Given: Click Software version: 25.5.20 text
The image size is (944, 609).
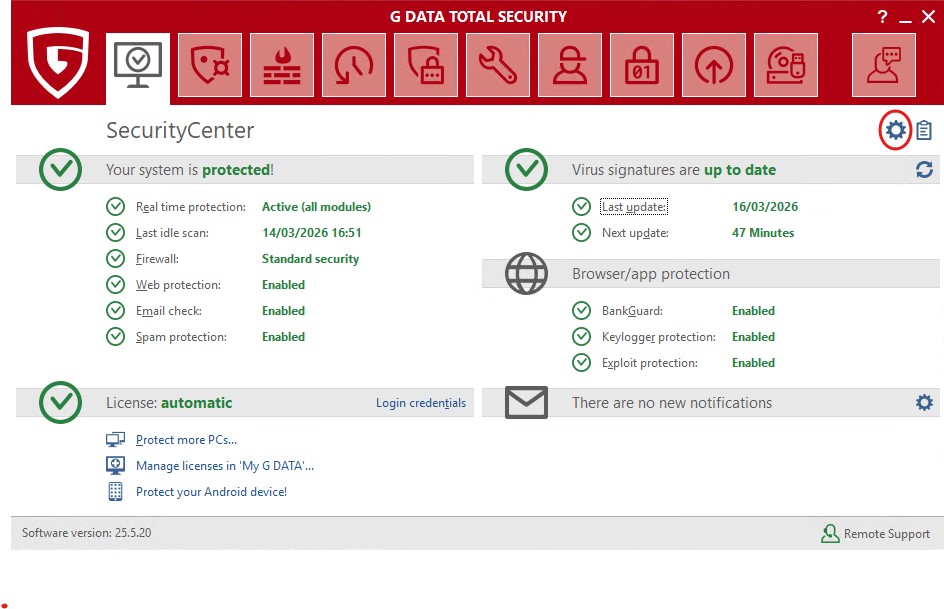Looking at the screenshot, I should pyautogui.click(x=87, y=533).
